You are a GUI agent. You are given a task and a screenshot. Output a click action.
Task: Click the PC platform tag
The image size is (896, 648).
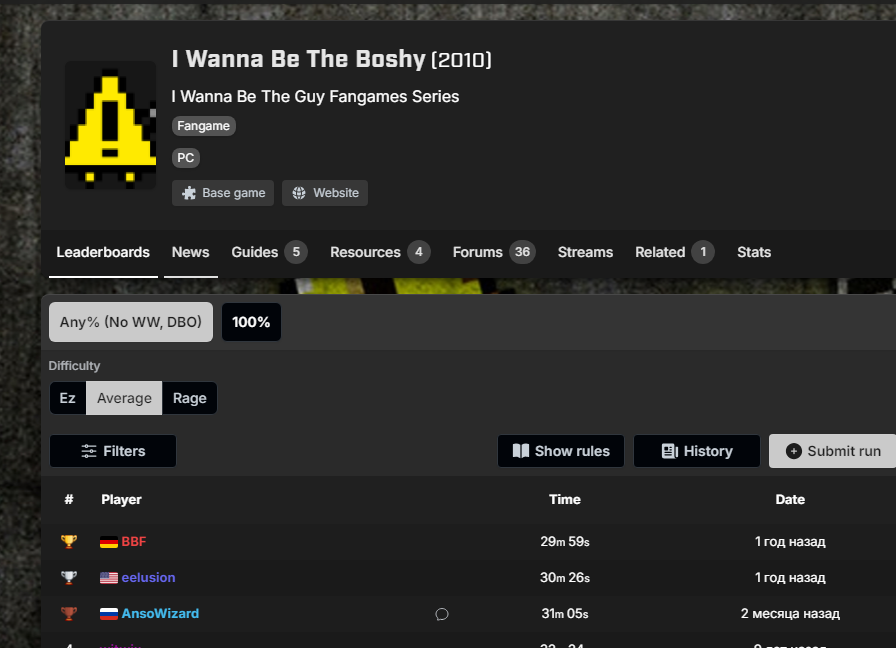[186, 158]
